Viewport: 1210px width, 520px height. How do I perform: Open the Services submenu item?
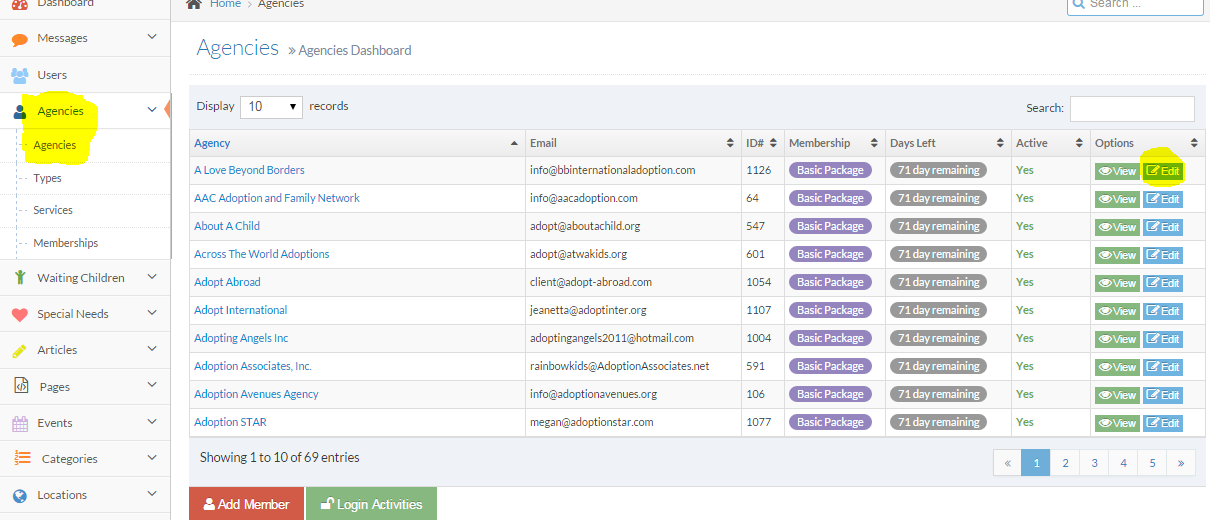(53, 210)
